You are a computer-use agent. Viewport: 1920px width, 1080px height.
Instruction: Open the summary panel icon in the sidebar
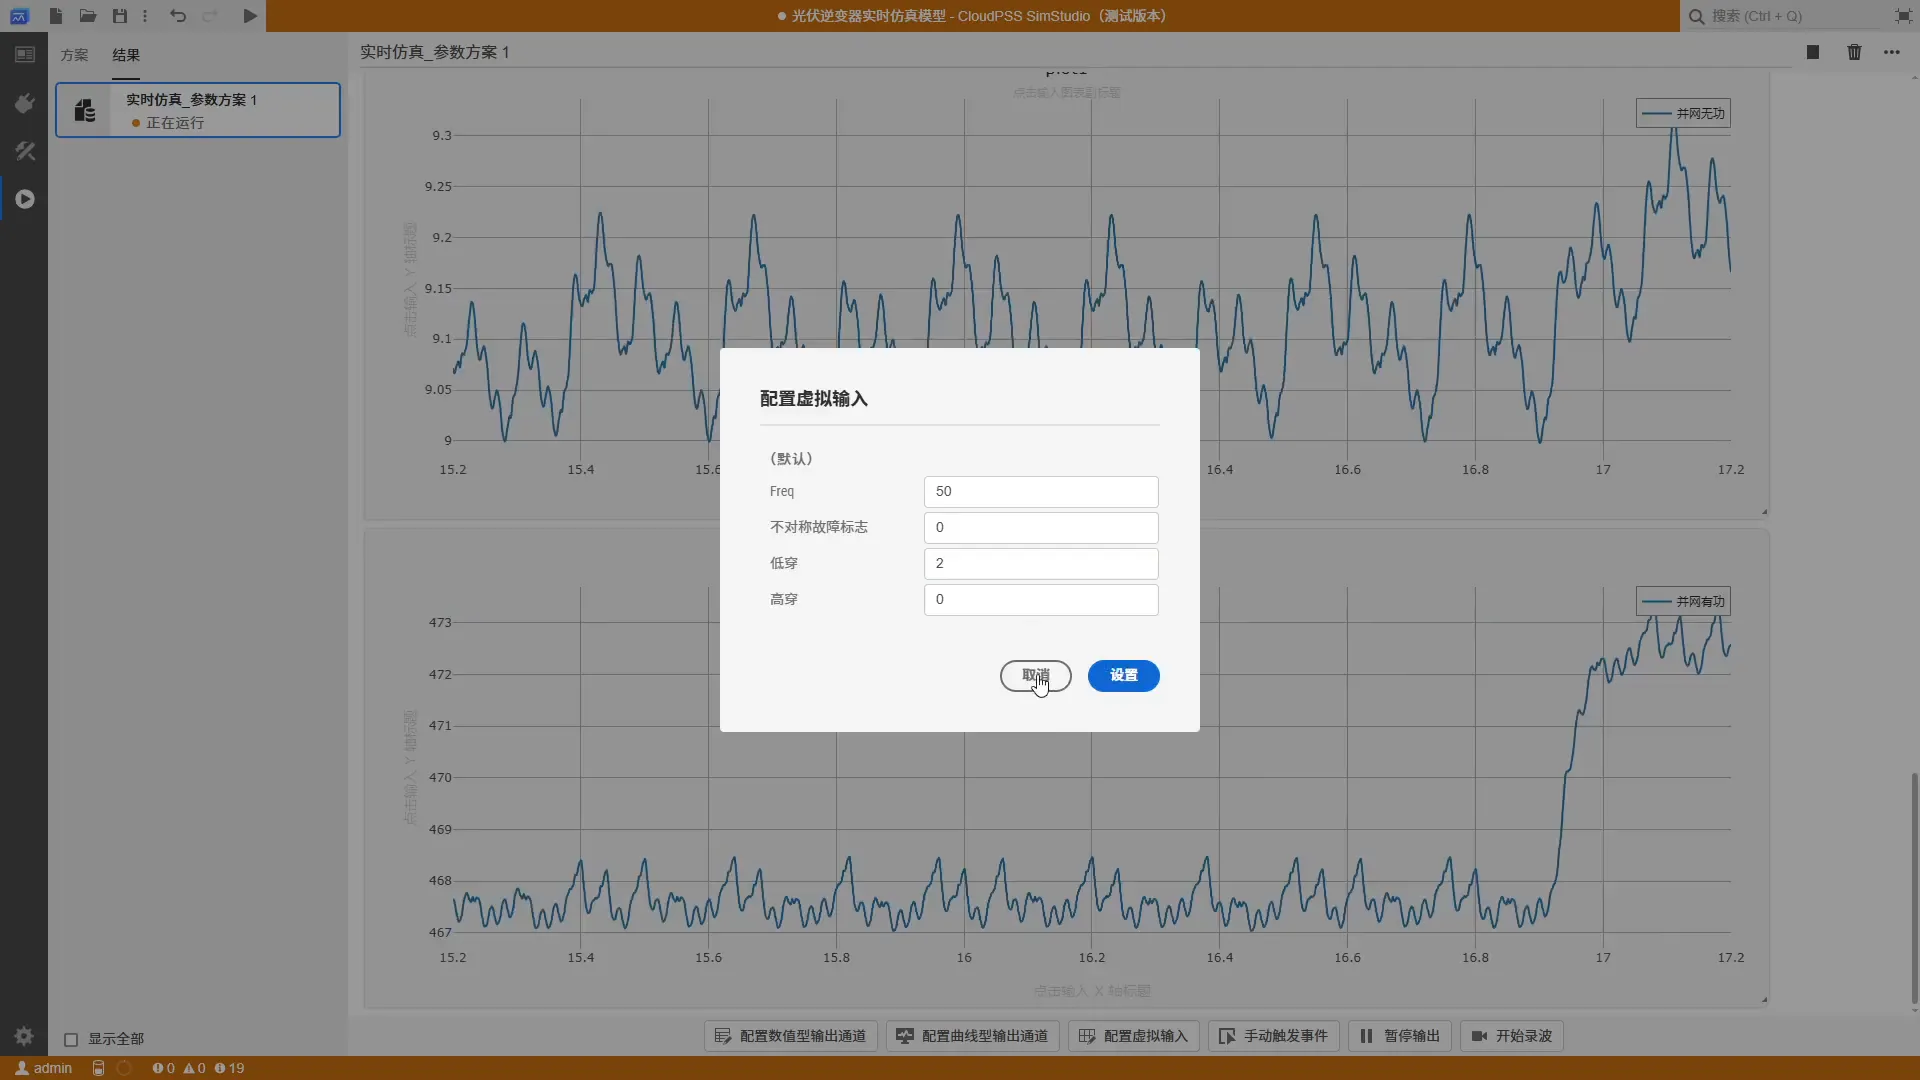(x=24, y=55)
